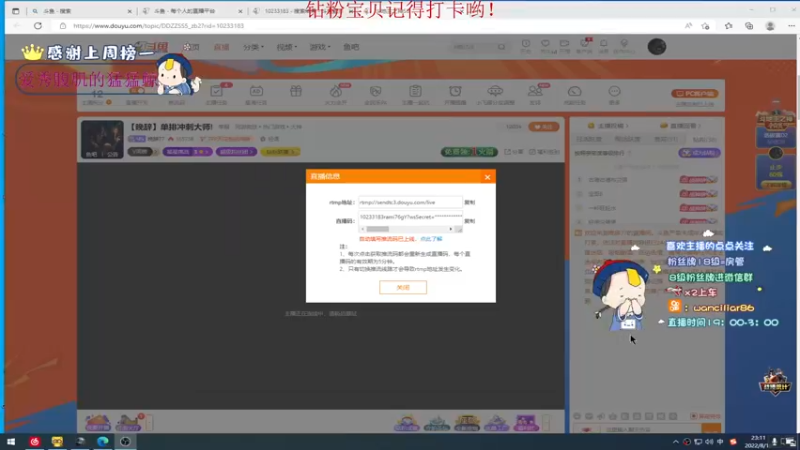The image size is (800, 450).
Task: Open the Windows Start menu
Action: (x=11, y=441)
